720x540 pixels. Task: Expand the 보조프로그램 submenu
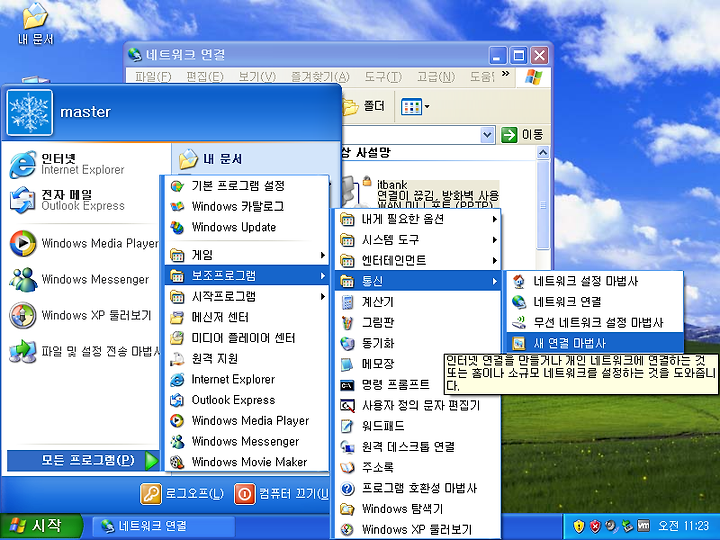point(247,276)
